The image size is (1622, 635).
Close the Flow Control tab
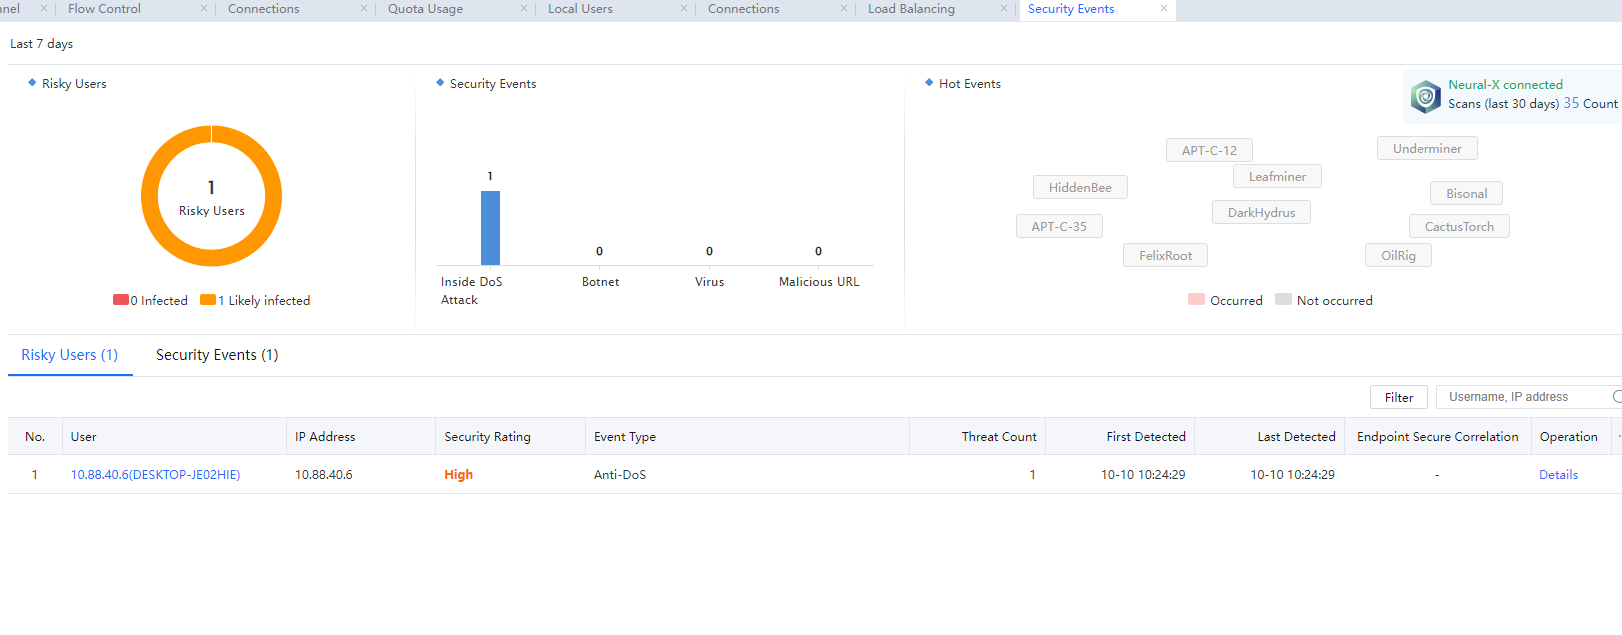click(x=204, y=8)
